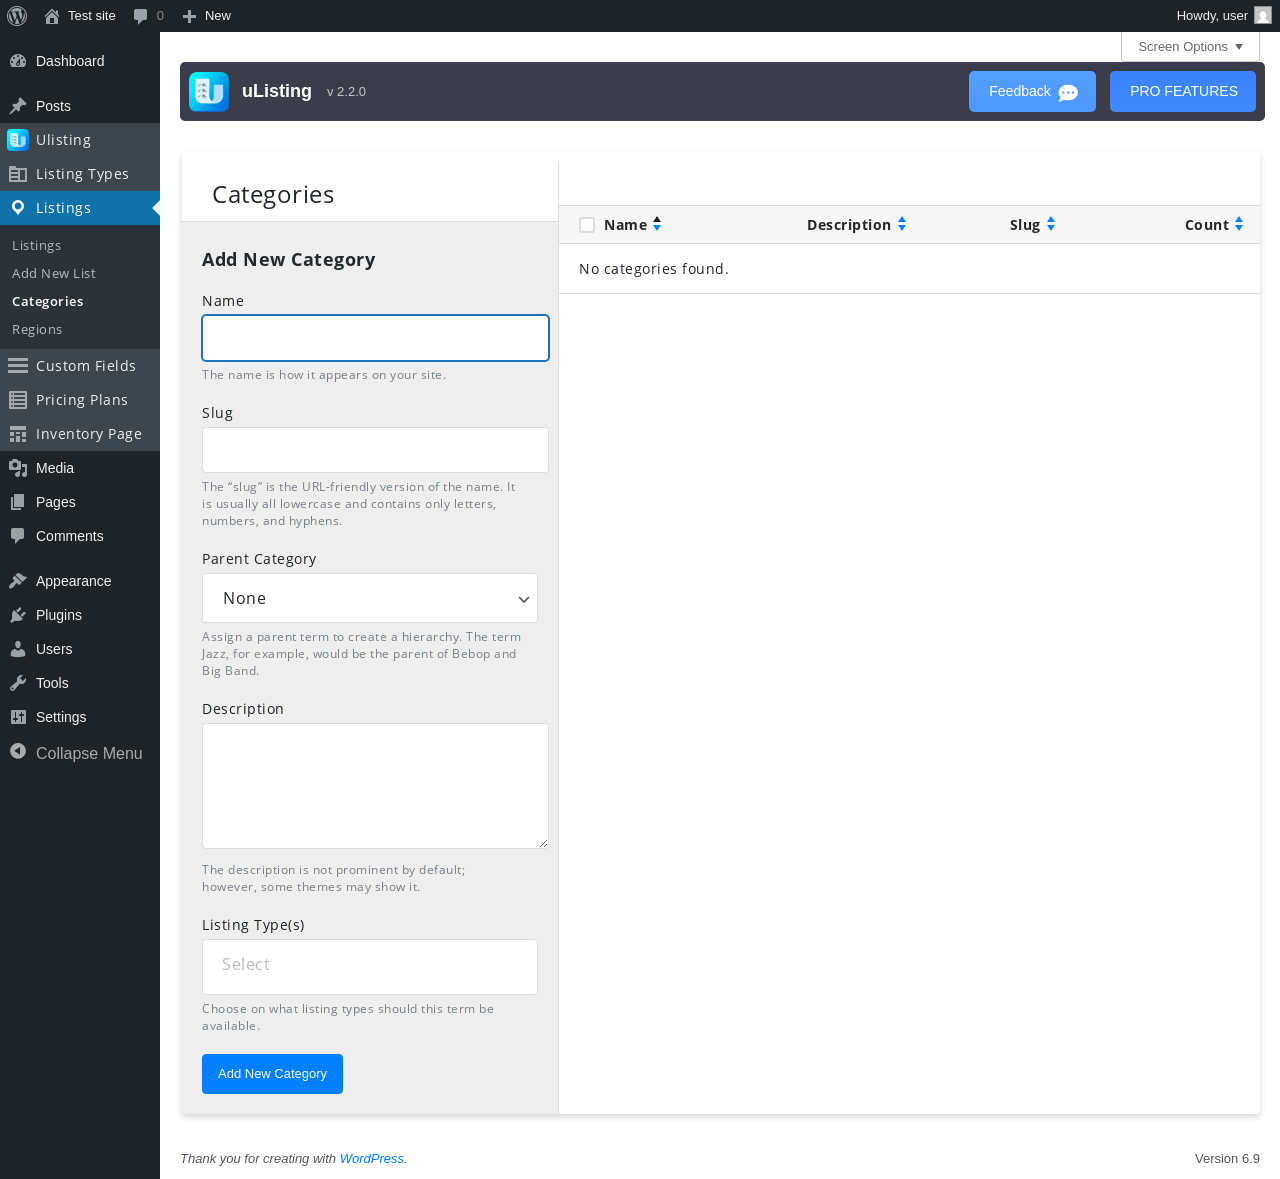Click the Pricing Plans table icon
The width and height of the screenshot is (1280, 1179).
point(18,400)
